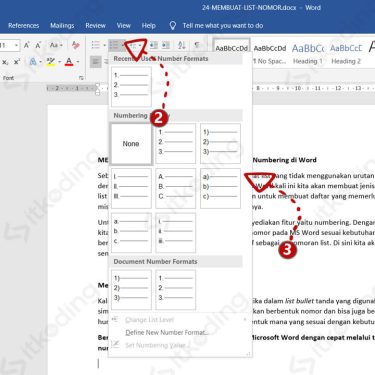
Task: Toggle superscript formatting
Action: point(17,62)
